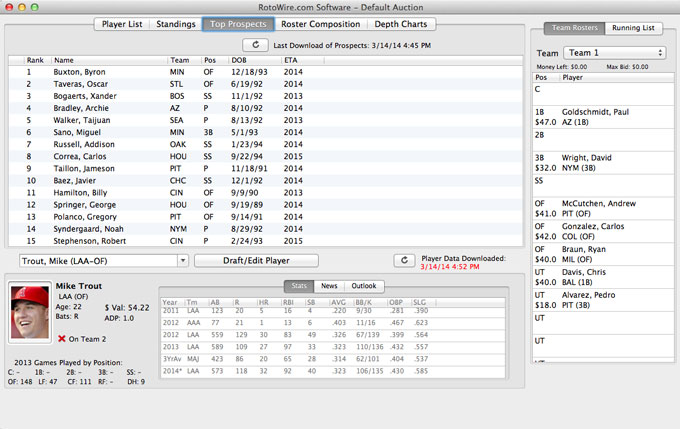
Task: Open the Player List tab
Action: coord(122,24)
